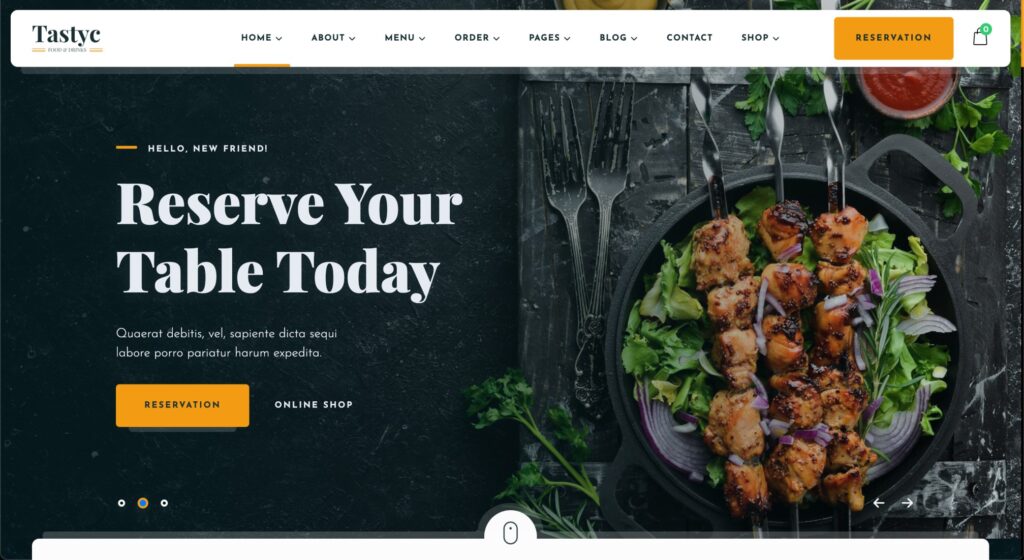
Task: Select the active second slider dot
Action: pos(143,503)
